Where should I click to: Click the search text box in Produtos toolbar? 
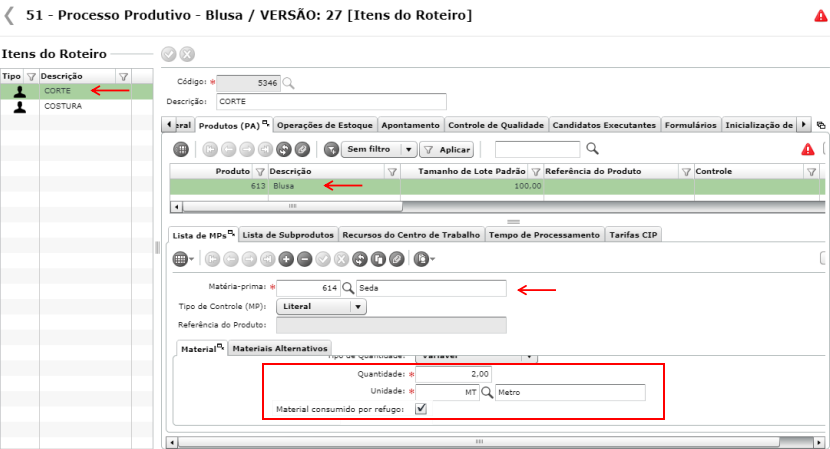[x=537, y=150]
